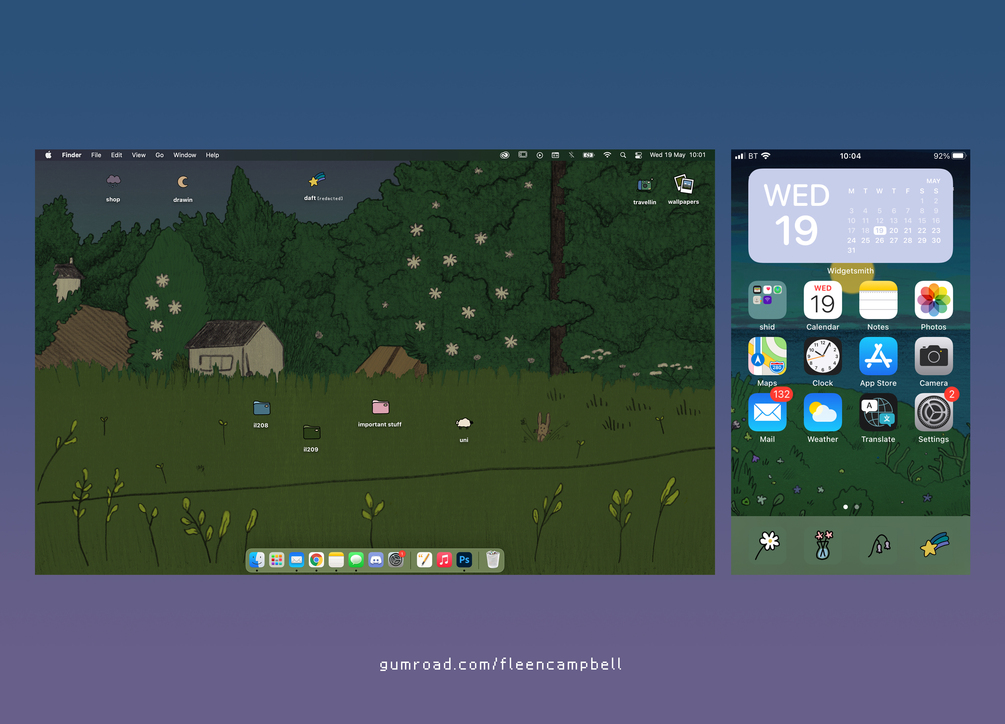Open the Trash in the dock
Screen dimensions: 1005x724
492,559
